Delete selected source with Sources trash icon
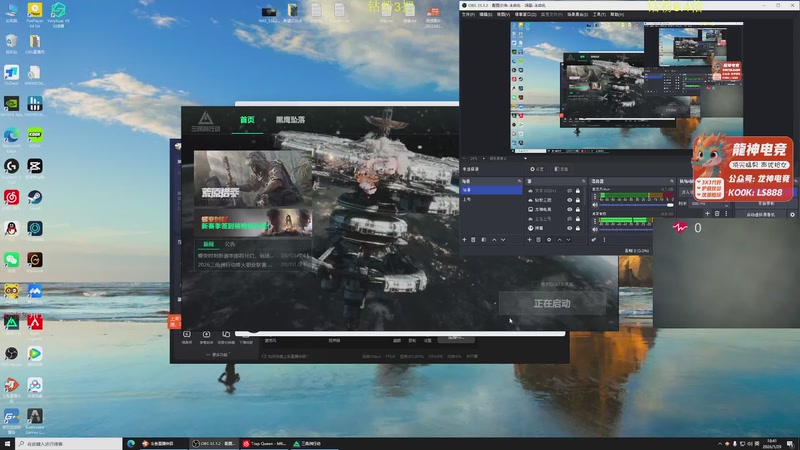The image size is (800, 450). point(538,240)
